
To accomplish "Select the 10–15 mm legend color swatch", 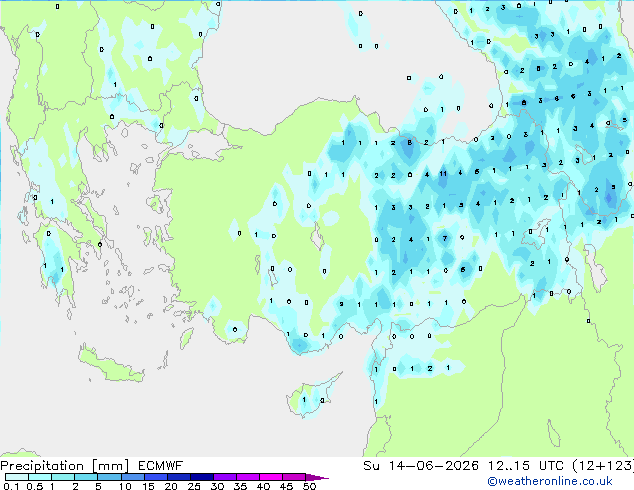I will (x=132, y=477).
